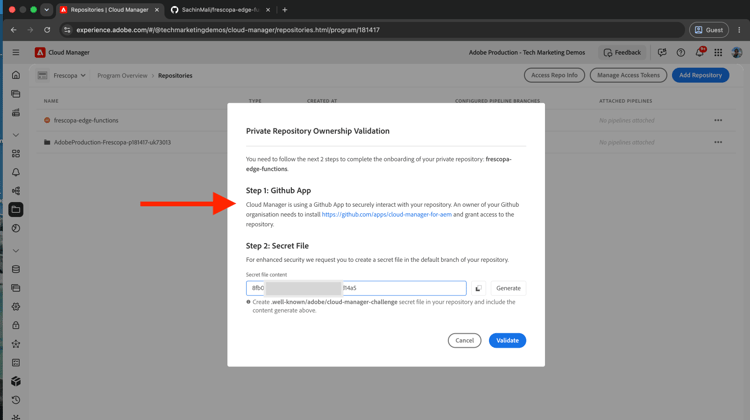Open the cube package icon in sidebar

(16, 381)
